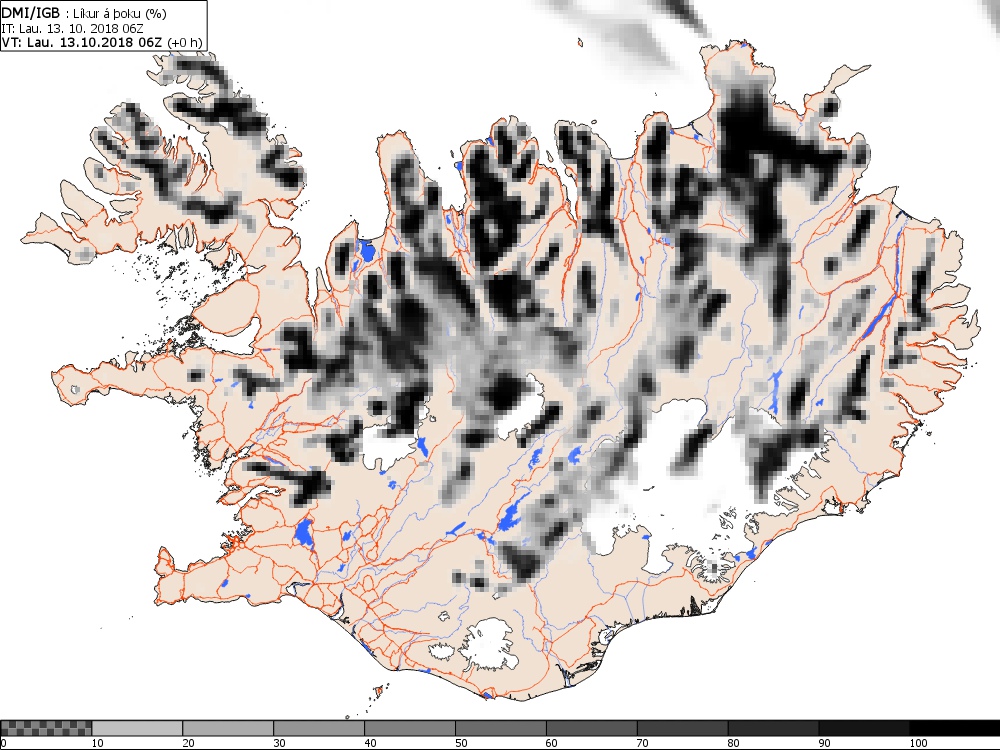The width and height of the screenshot is (1000, 750).
Task: Click the 80–90 percent legend swatch
Action: coord(774,728)
